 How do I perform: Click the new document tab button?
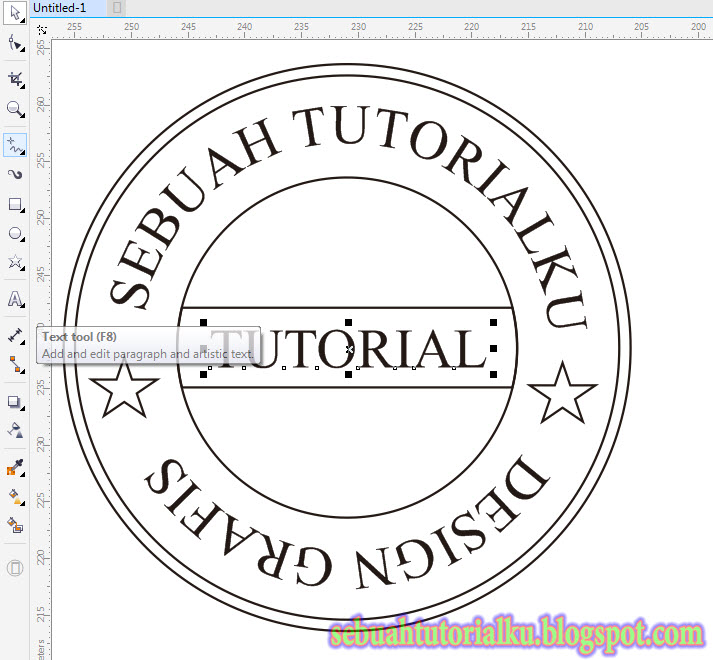[x=117, y=8]
